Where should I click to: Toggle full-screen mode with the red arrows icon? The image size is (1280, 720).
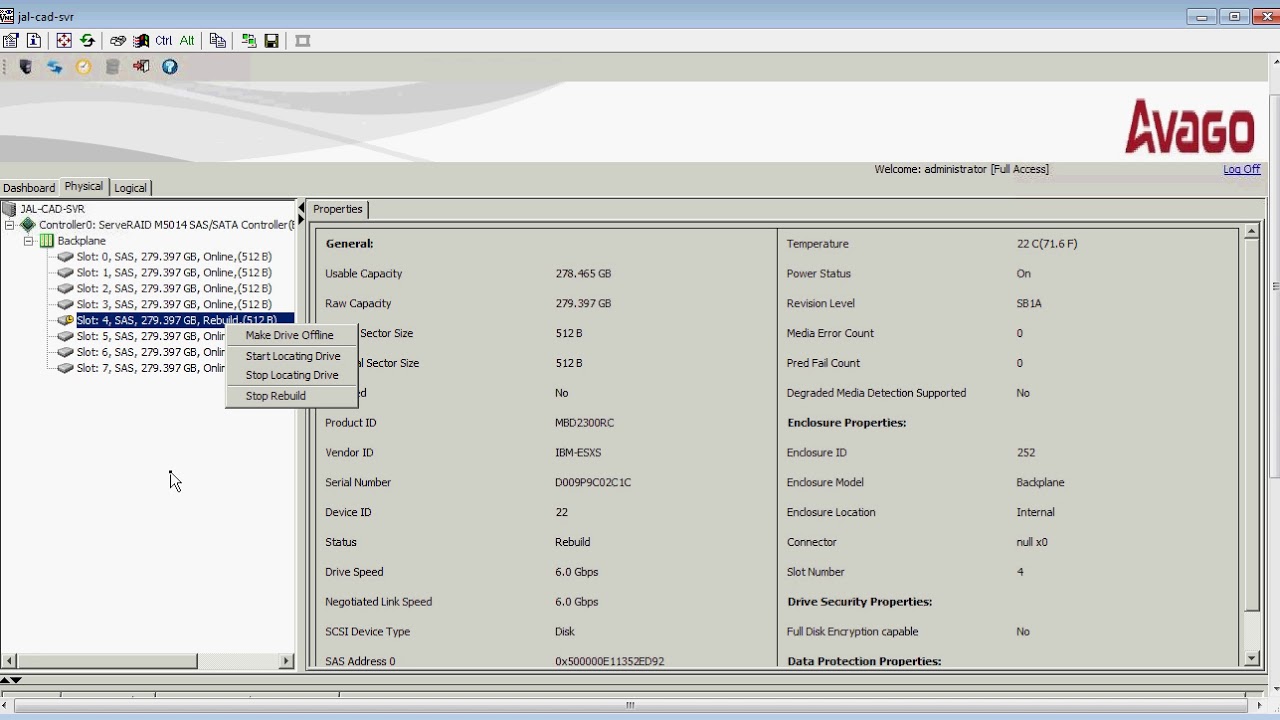64,41
